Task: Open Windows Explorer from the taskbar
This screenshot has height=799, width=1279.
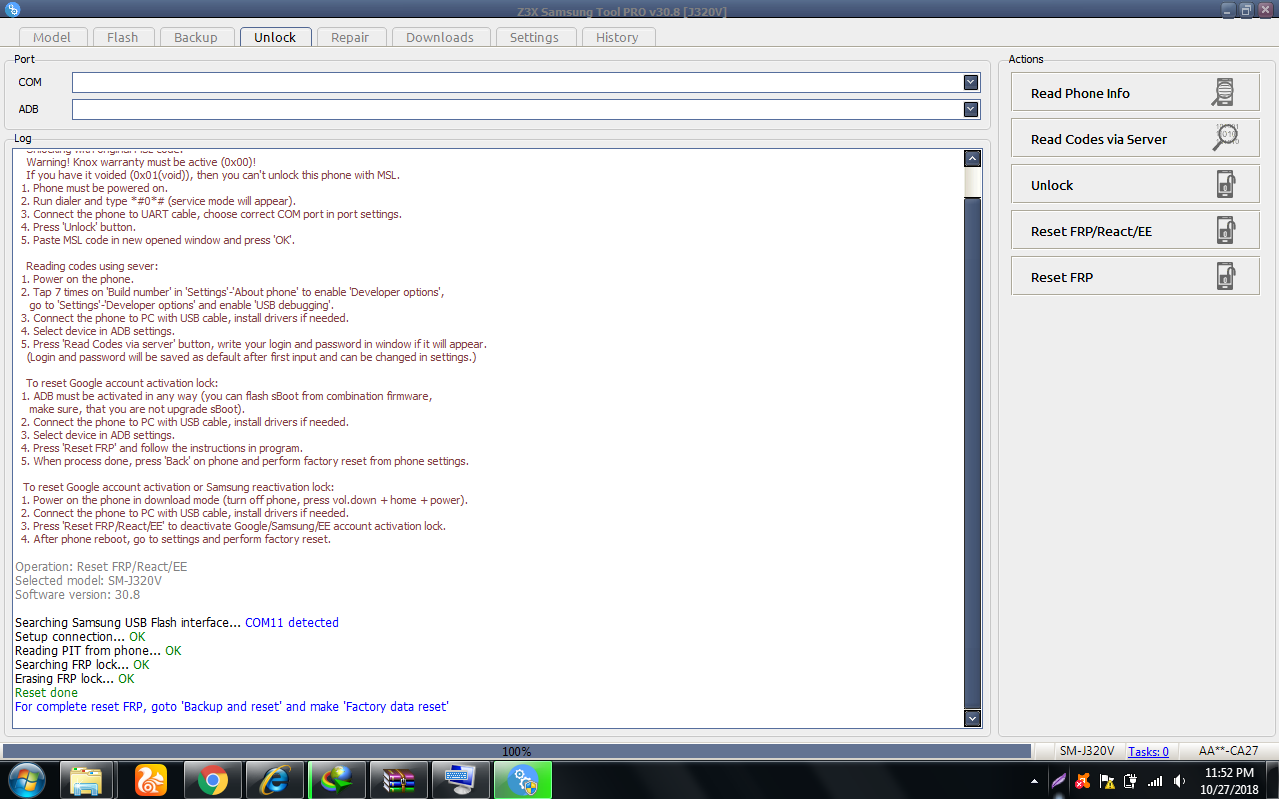Action: tap(88, 780)
